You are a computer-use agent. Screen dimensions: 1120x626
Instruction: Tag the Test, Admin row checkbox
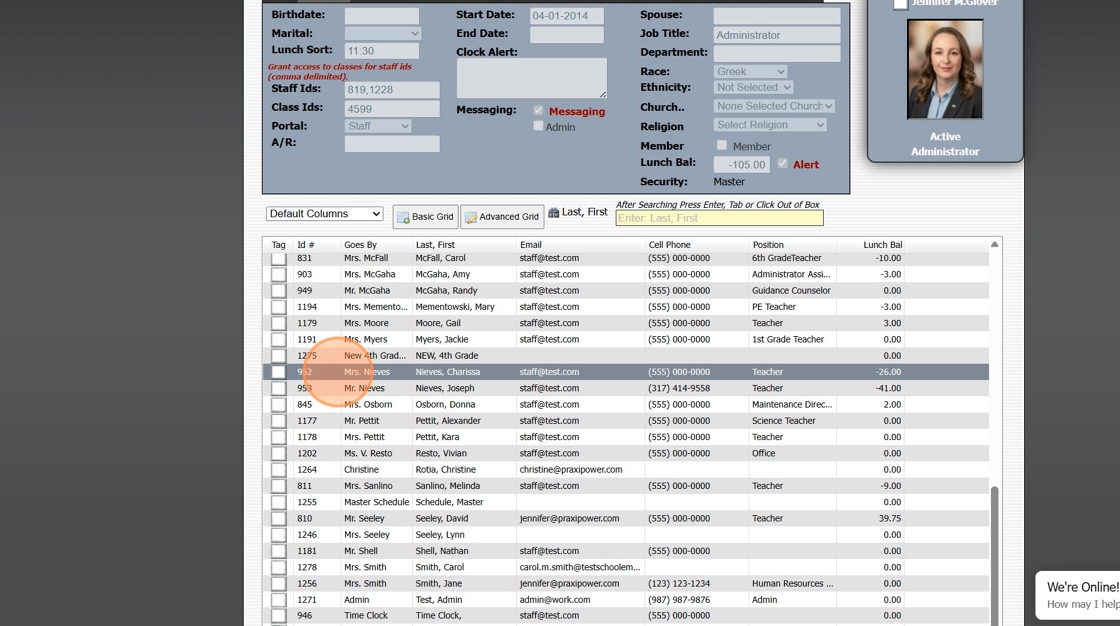coord(279,600)
